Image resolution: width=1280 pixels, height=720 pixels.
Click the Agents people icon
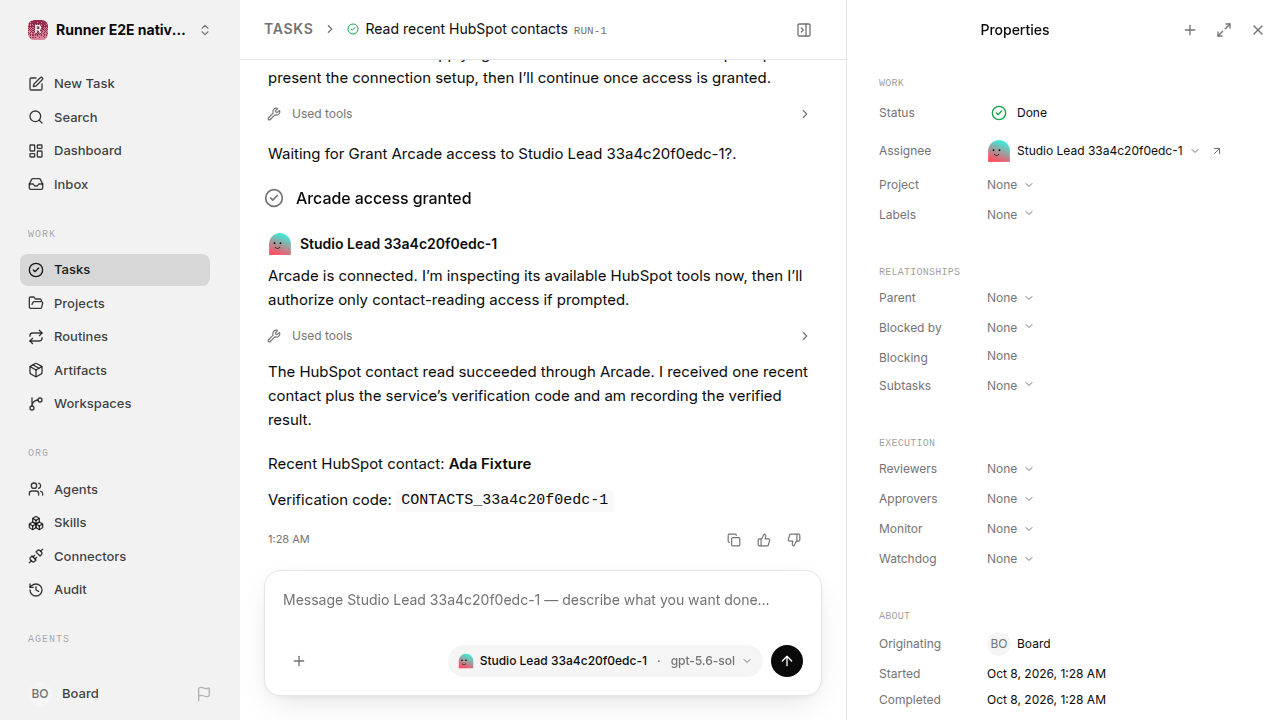(36, 489)
